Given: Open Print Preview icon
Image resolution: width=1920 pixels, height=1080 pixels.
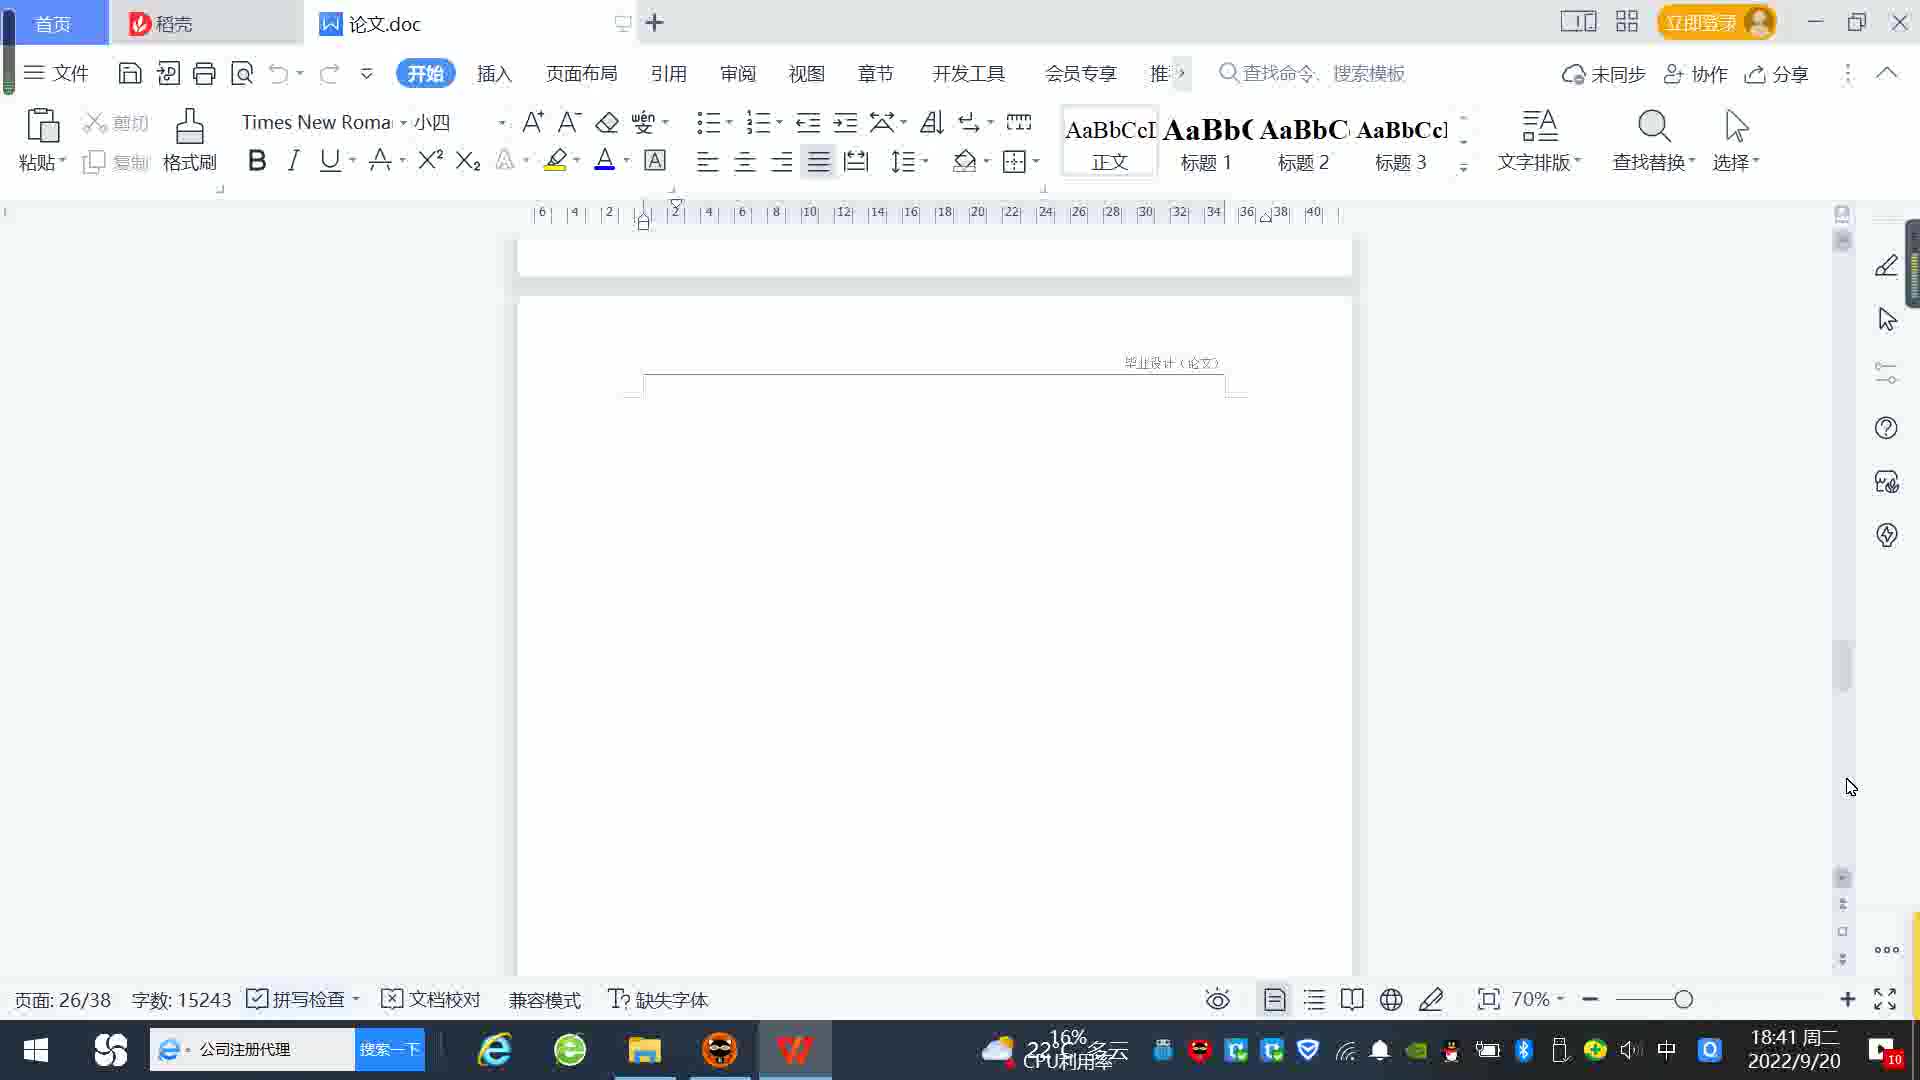Looking at the screenshot, I should (242, 73).
